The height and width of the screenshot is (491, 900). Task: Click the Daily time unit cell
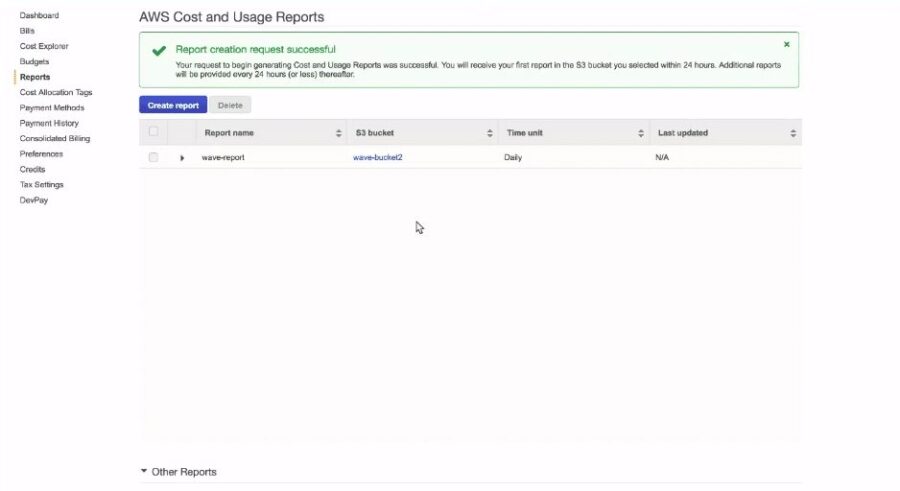coord(513,157)
